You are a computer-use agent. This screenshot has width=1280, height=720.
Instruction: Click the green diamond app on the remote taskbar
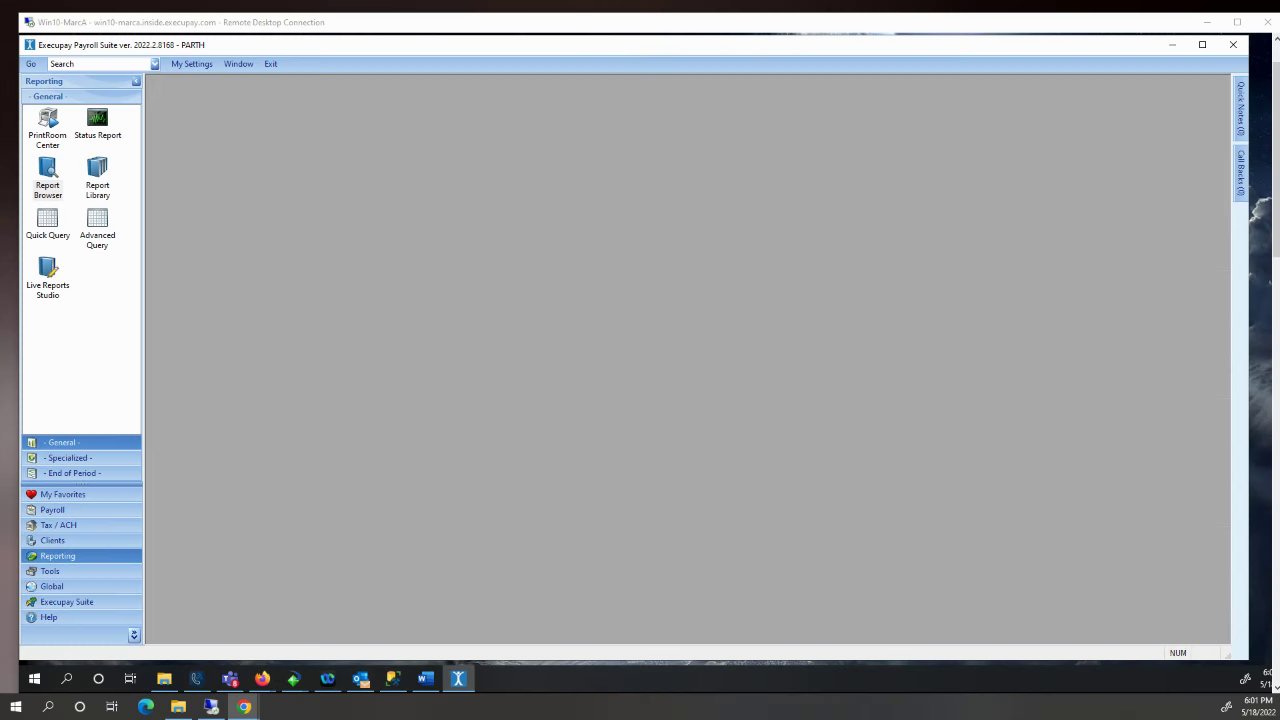pos(294,679)
